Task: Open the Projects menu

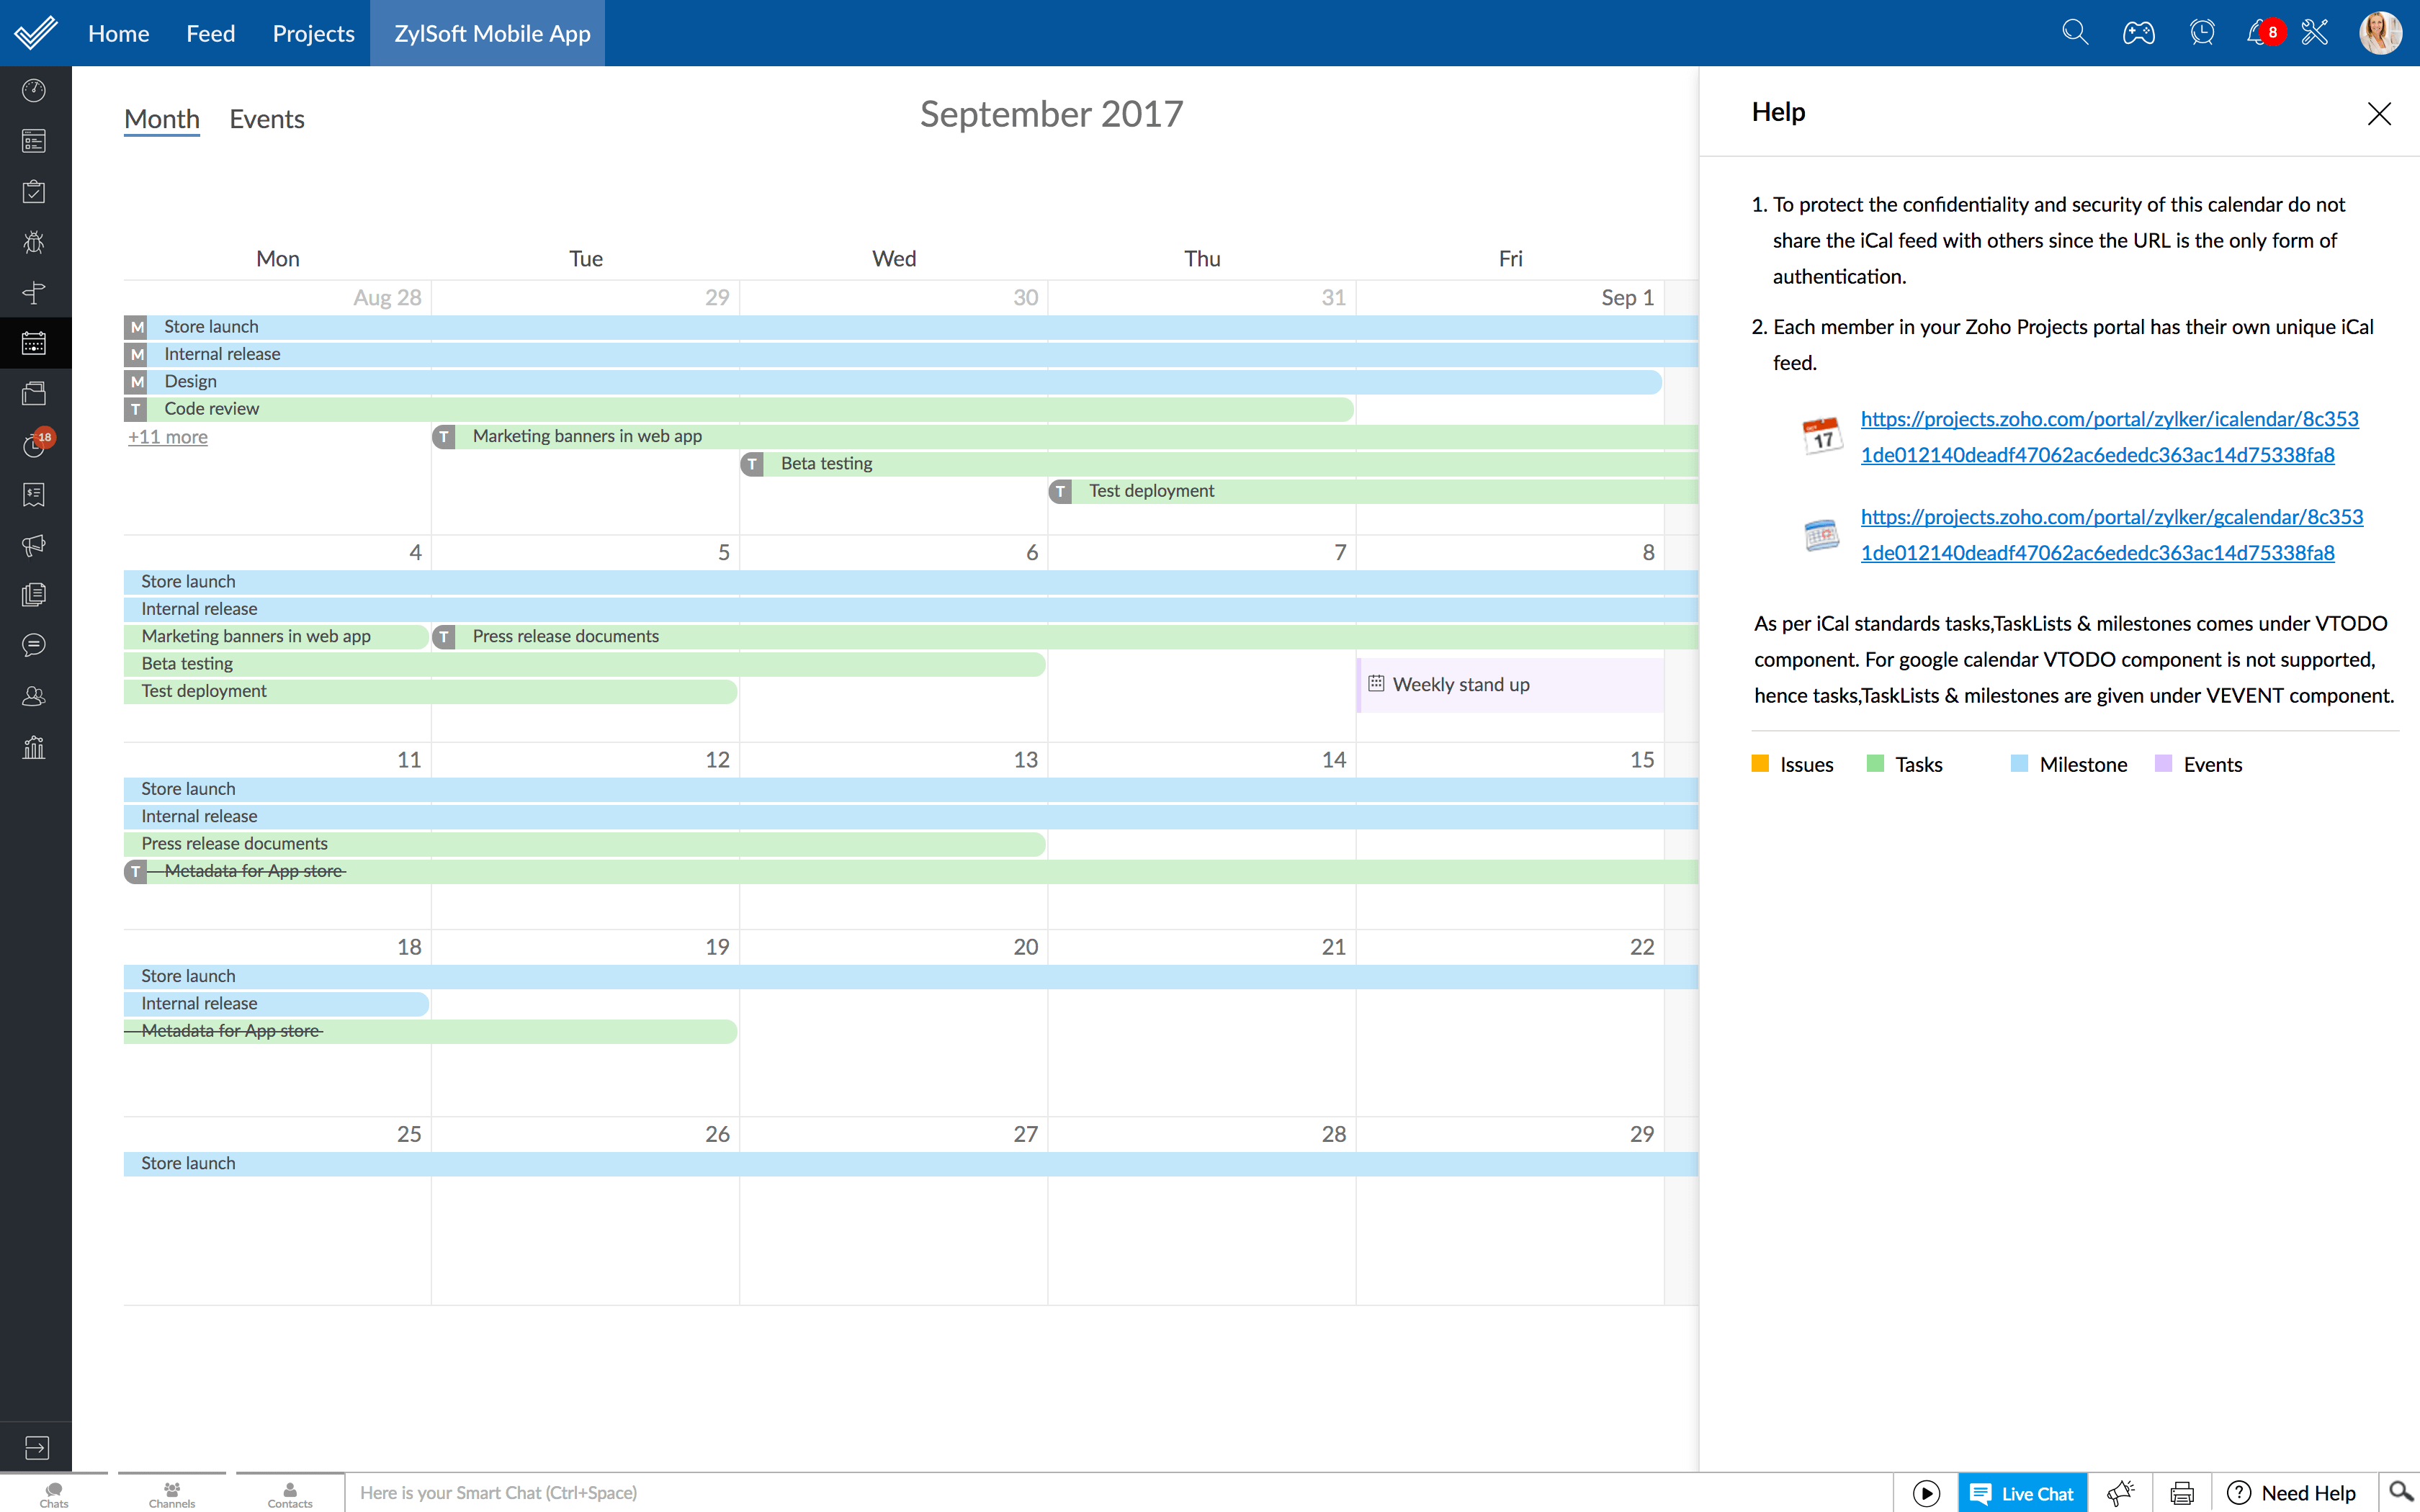Action: pyautogui.click(x=313, y=33)
